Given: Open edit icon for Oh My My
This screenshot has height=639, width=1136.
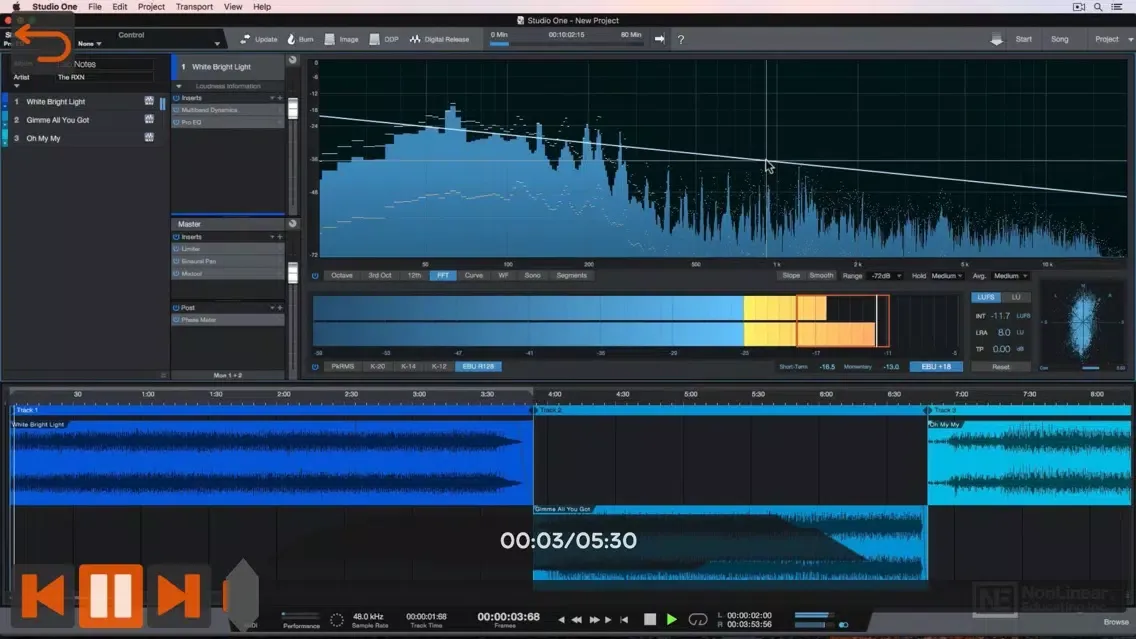Looking at the screenshot, I should (x=149, y=138).
